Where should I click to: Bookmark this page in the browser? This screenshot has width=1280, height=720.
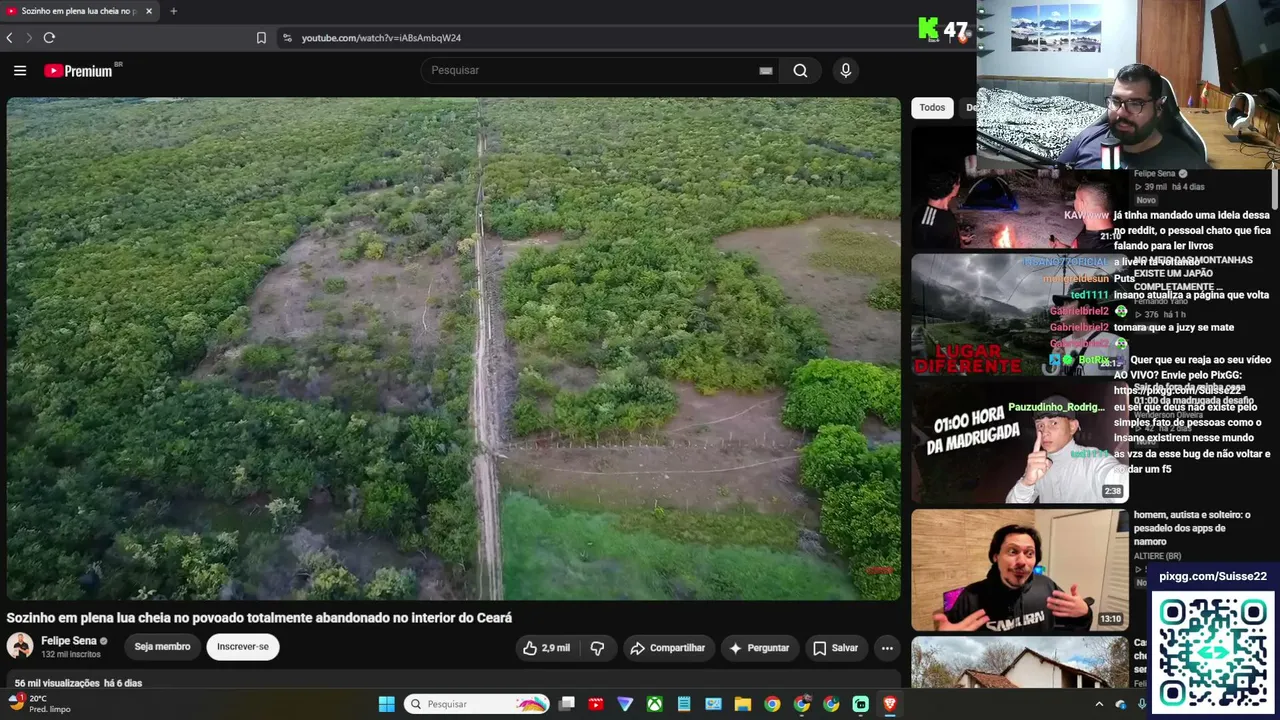click(261, 38)
